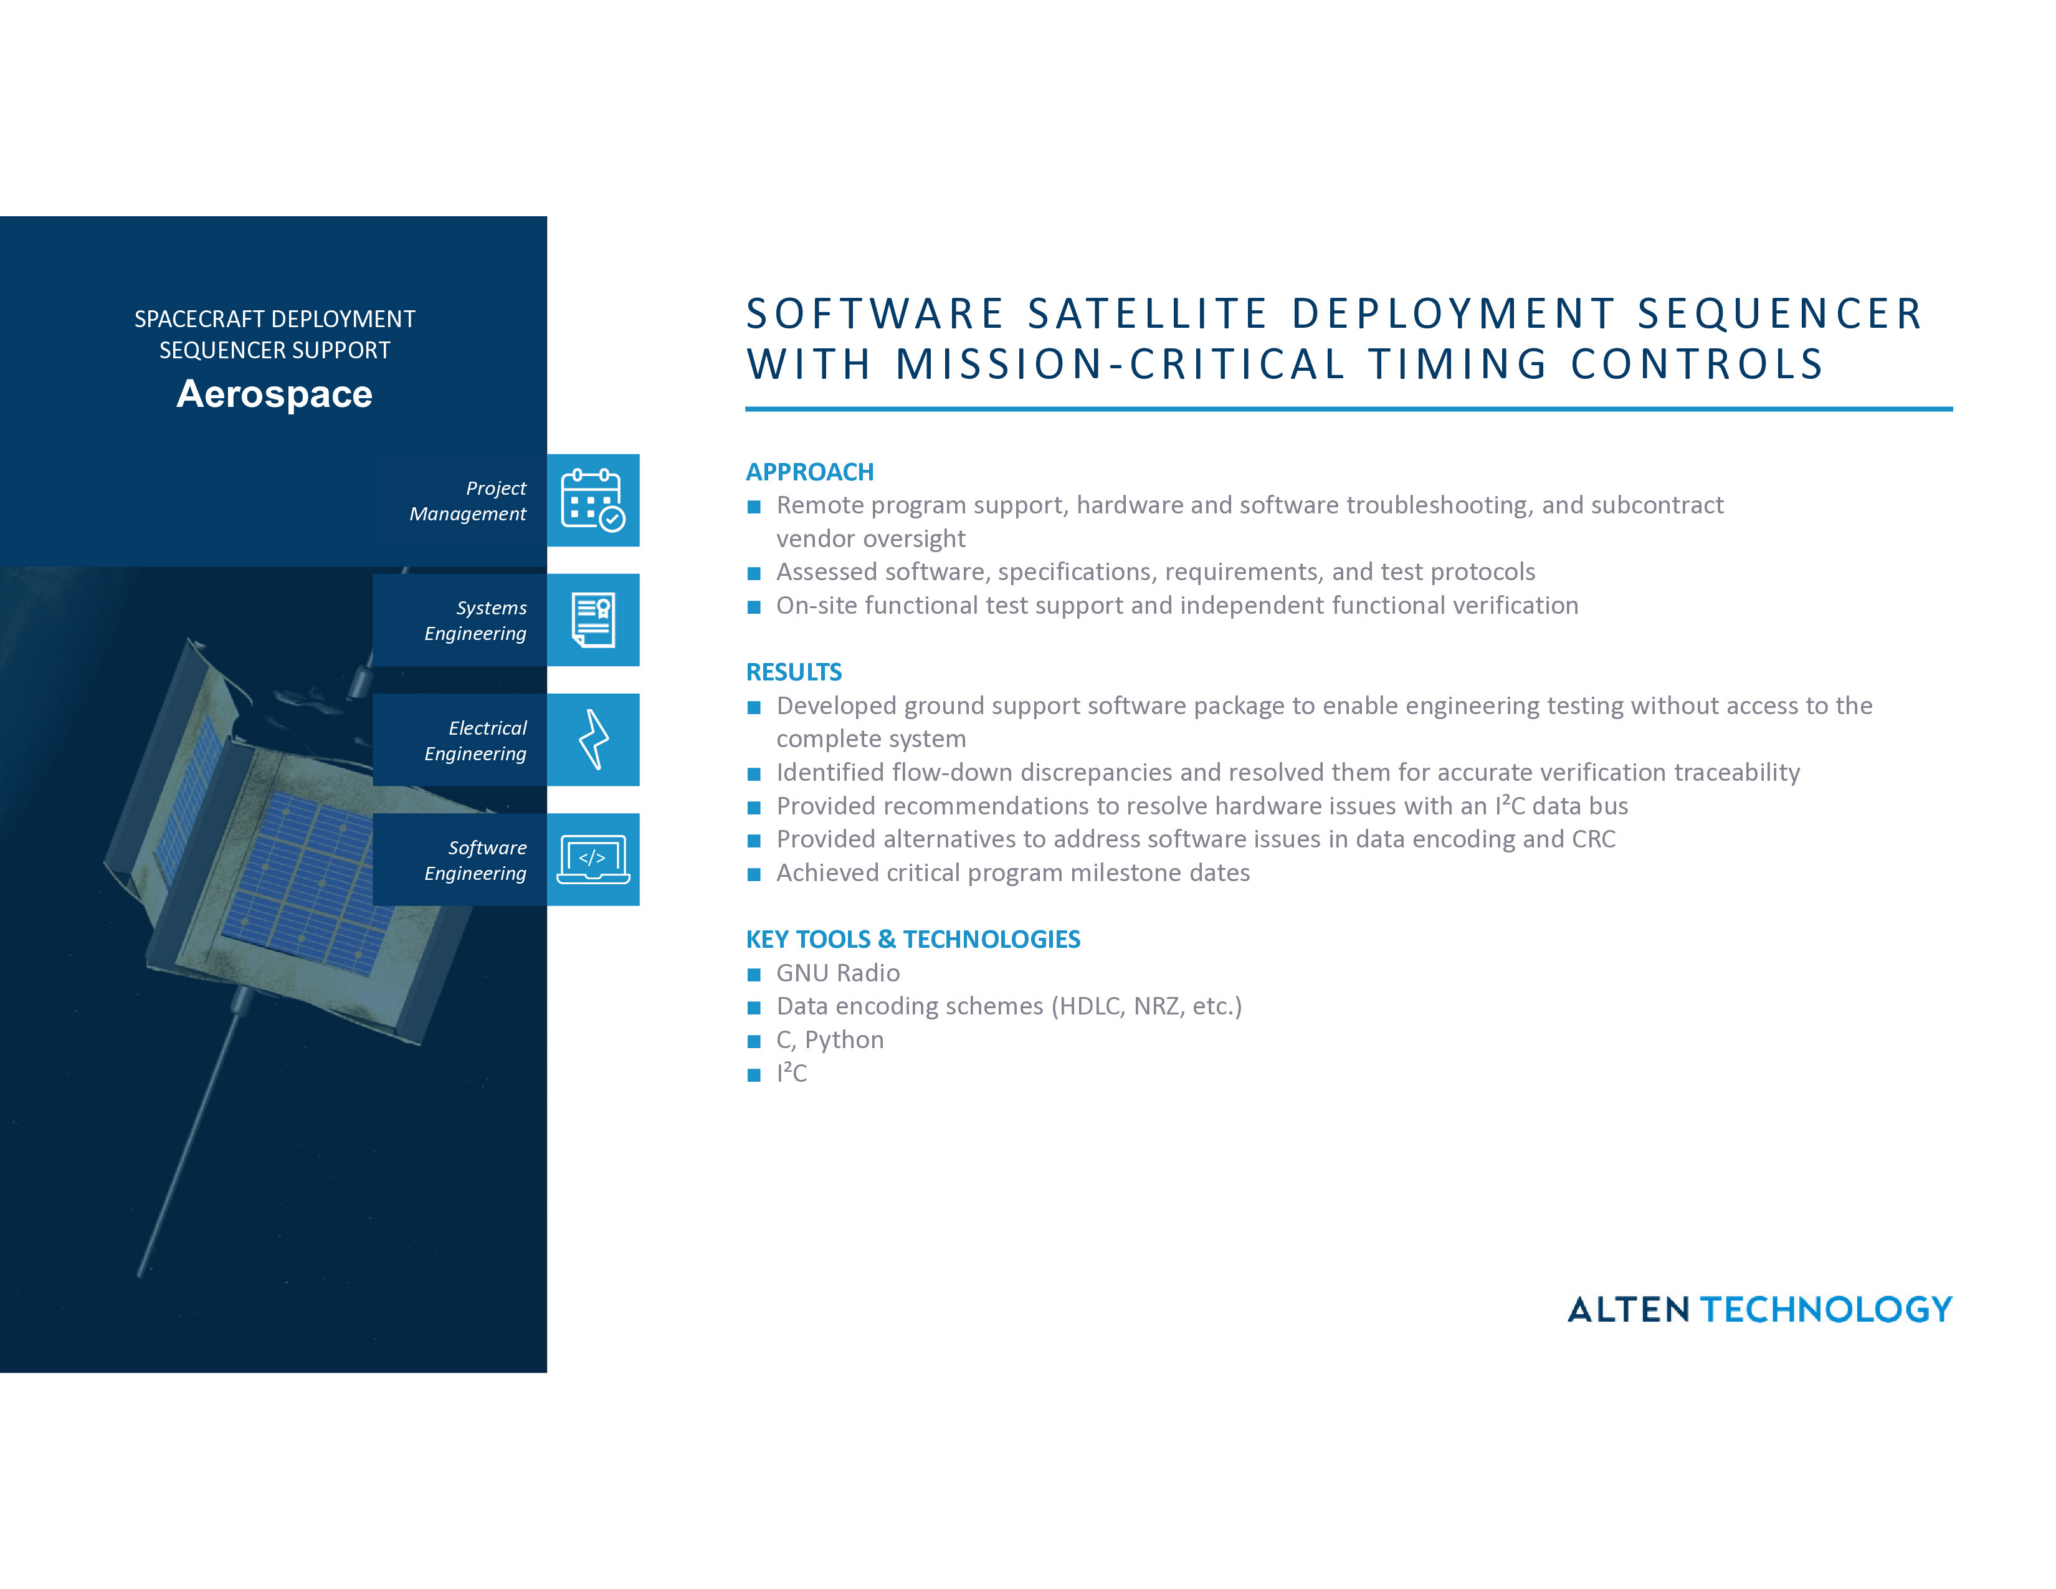Click the bullet square beside GNU Radio
This screenshot has width=2056, height=1589.
tap(756, 973)
